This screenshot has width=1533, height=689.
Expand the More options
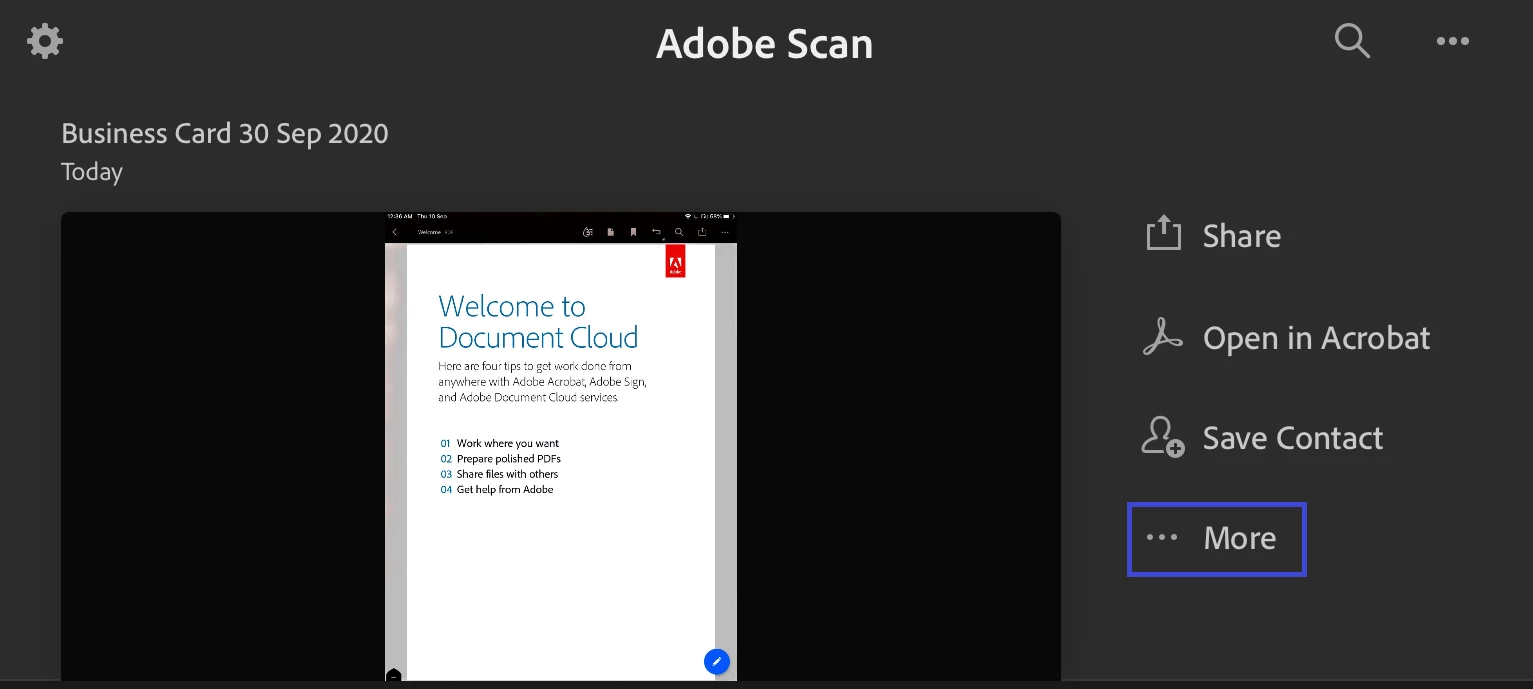[x=1216, y=539]
